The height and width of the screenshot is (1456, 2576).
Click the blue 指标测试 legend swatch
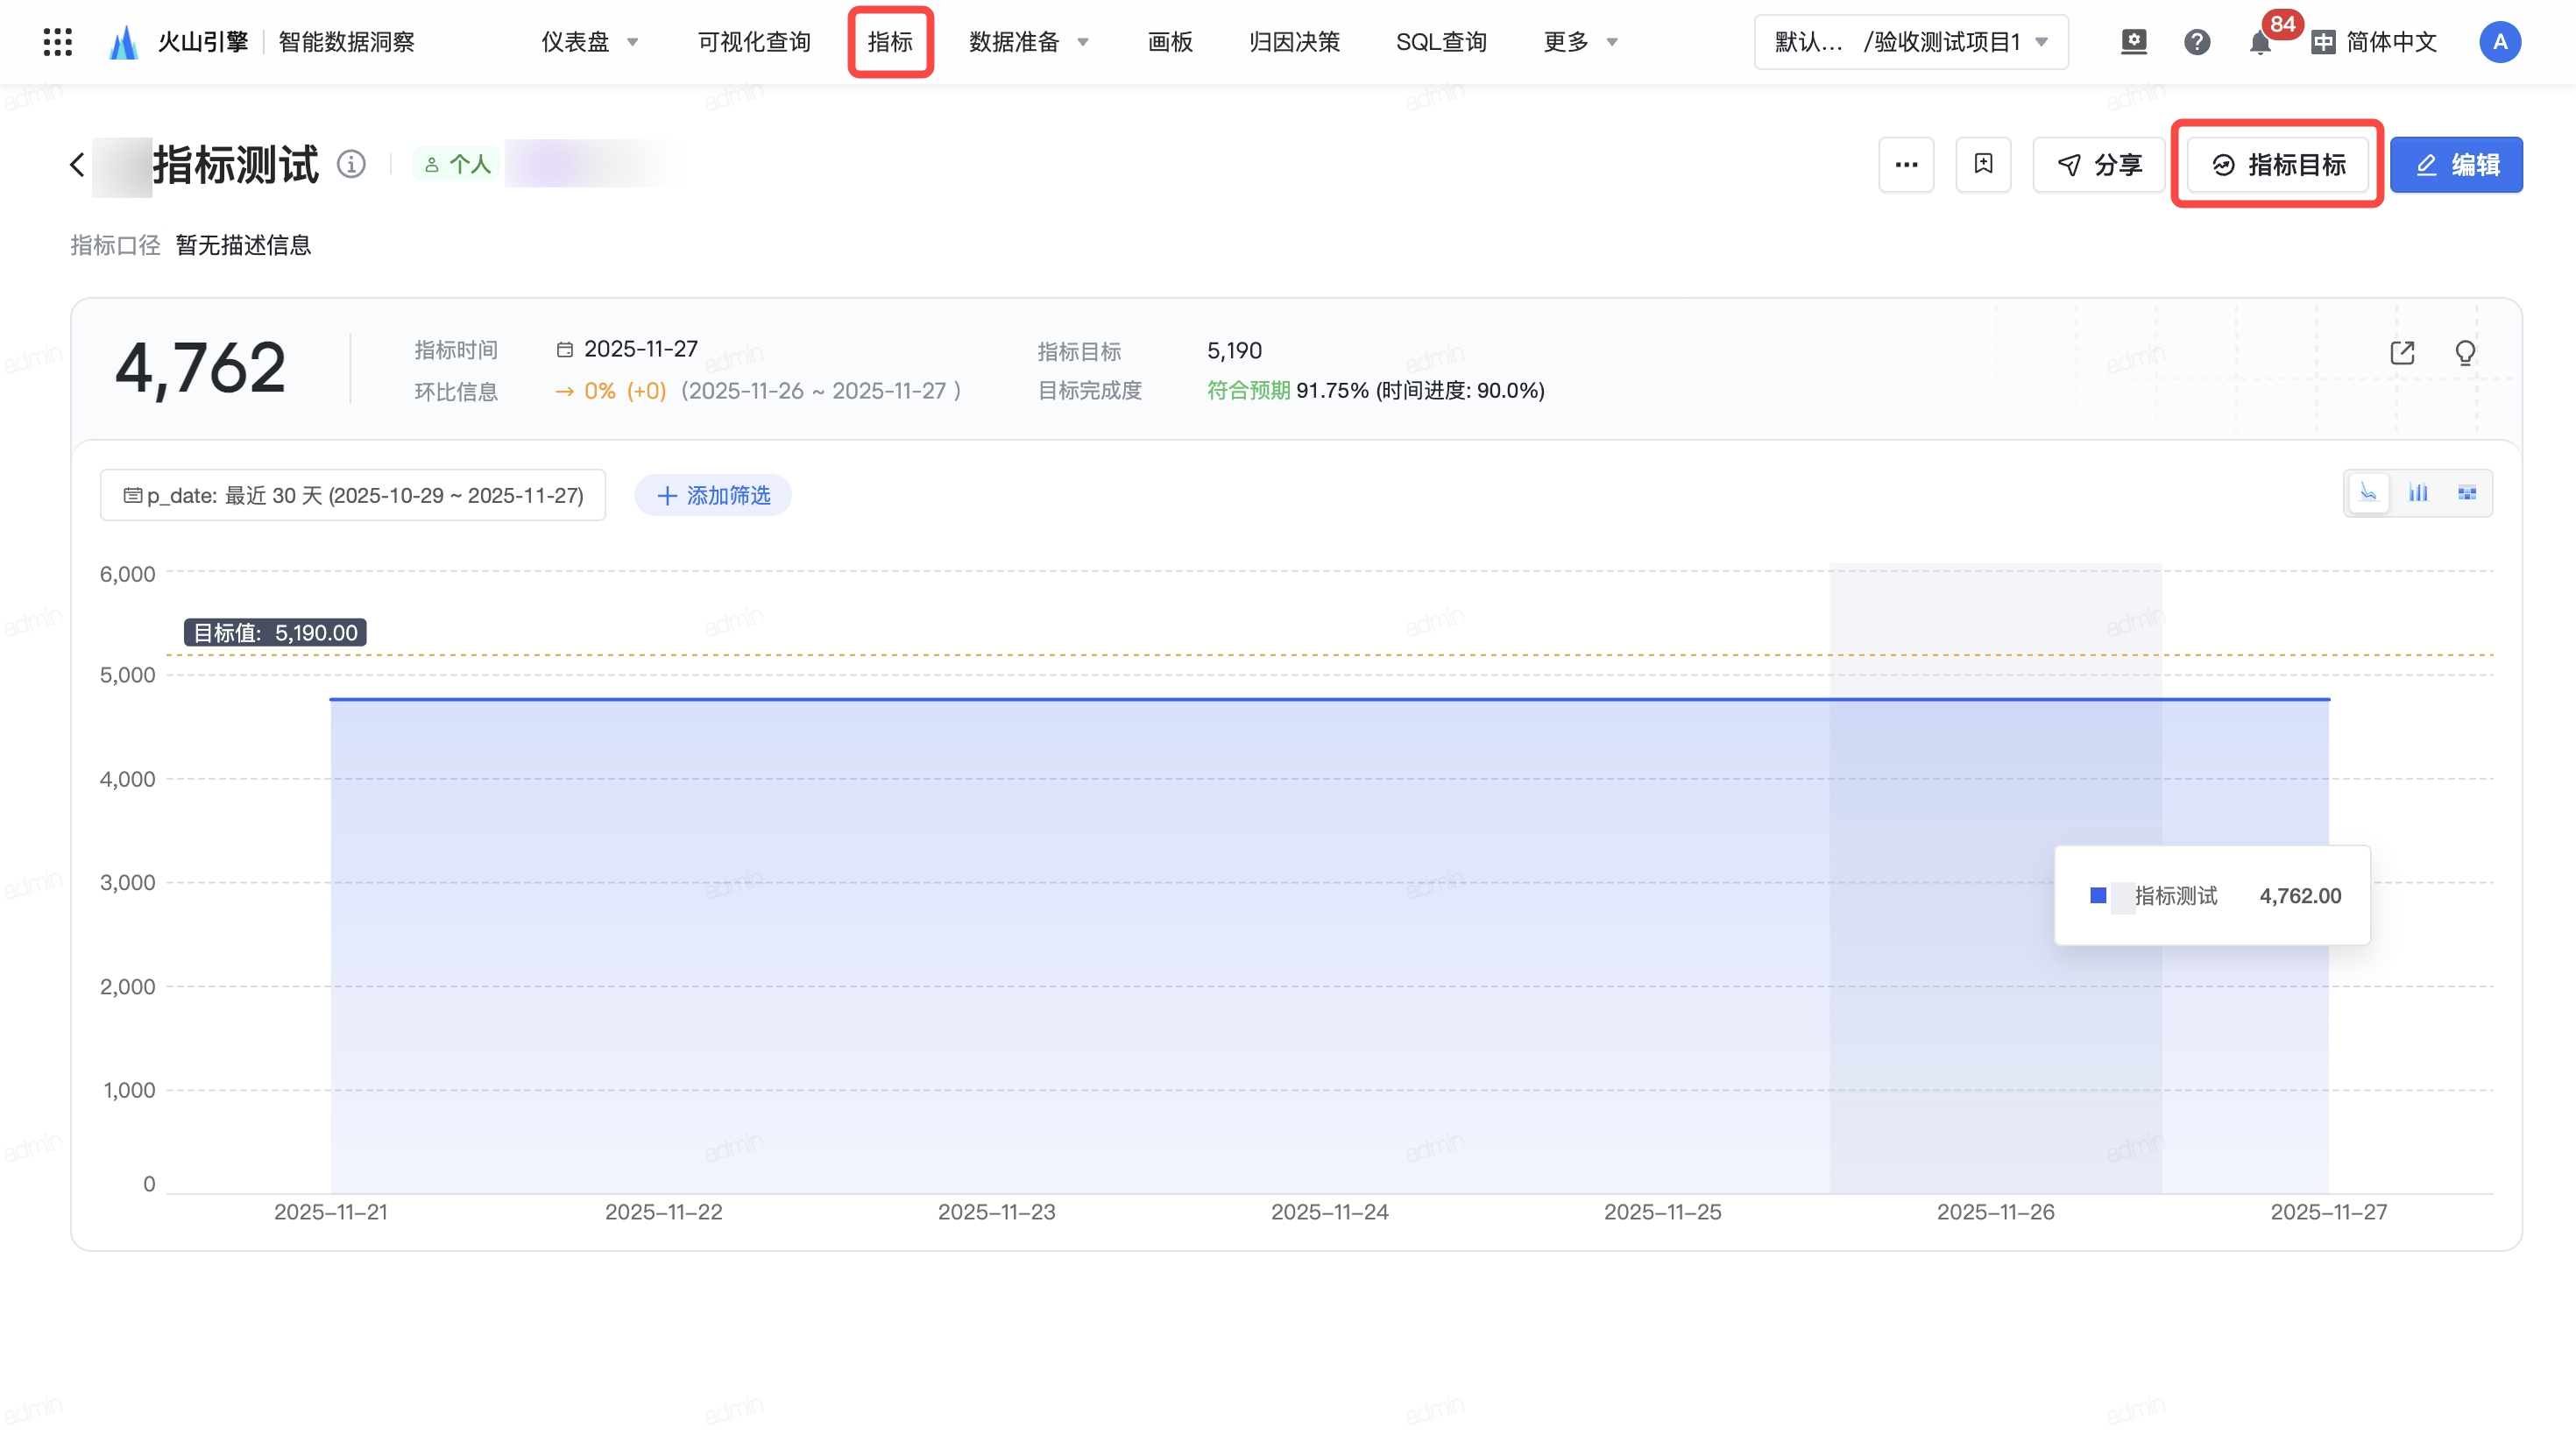(2098, 895)
